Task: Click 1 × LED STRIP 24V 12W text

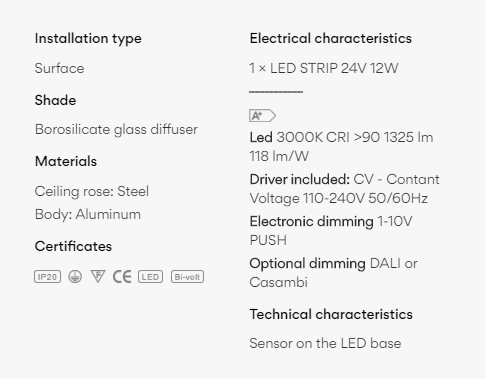Action: click(324, 68)
